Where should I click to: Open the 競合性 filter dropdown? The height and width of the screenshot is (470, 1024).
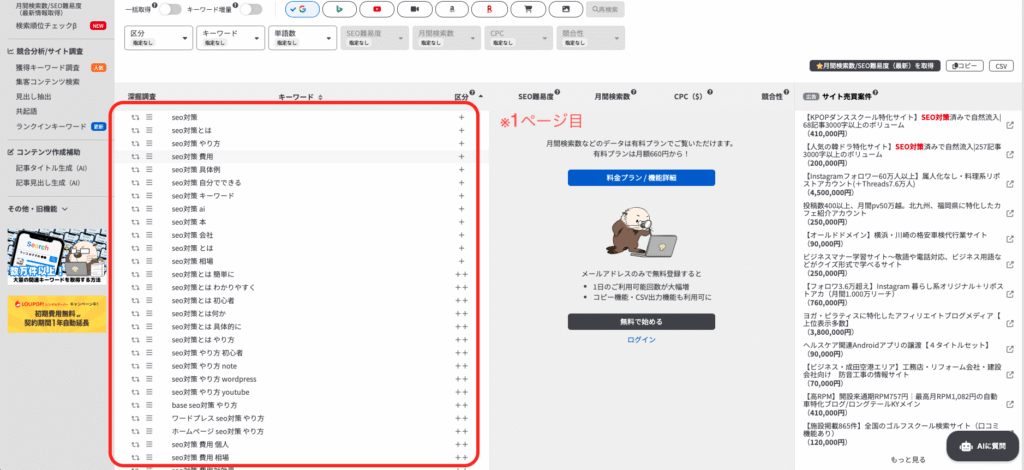[590, 38]
